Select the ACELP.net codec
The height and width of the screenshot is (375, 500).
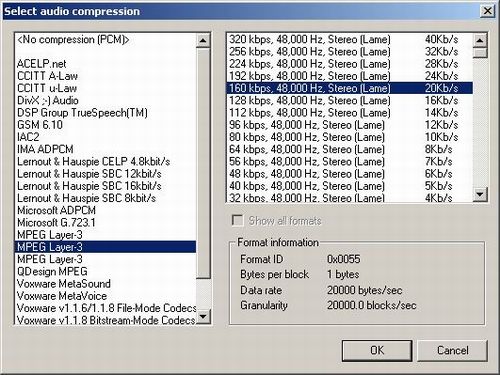(x=105, y=64)
